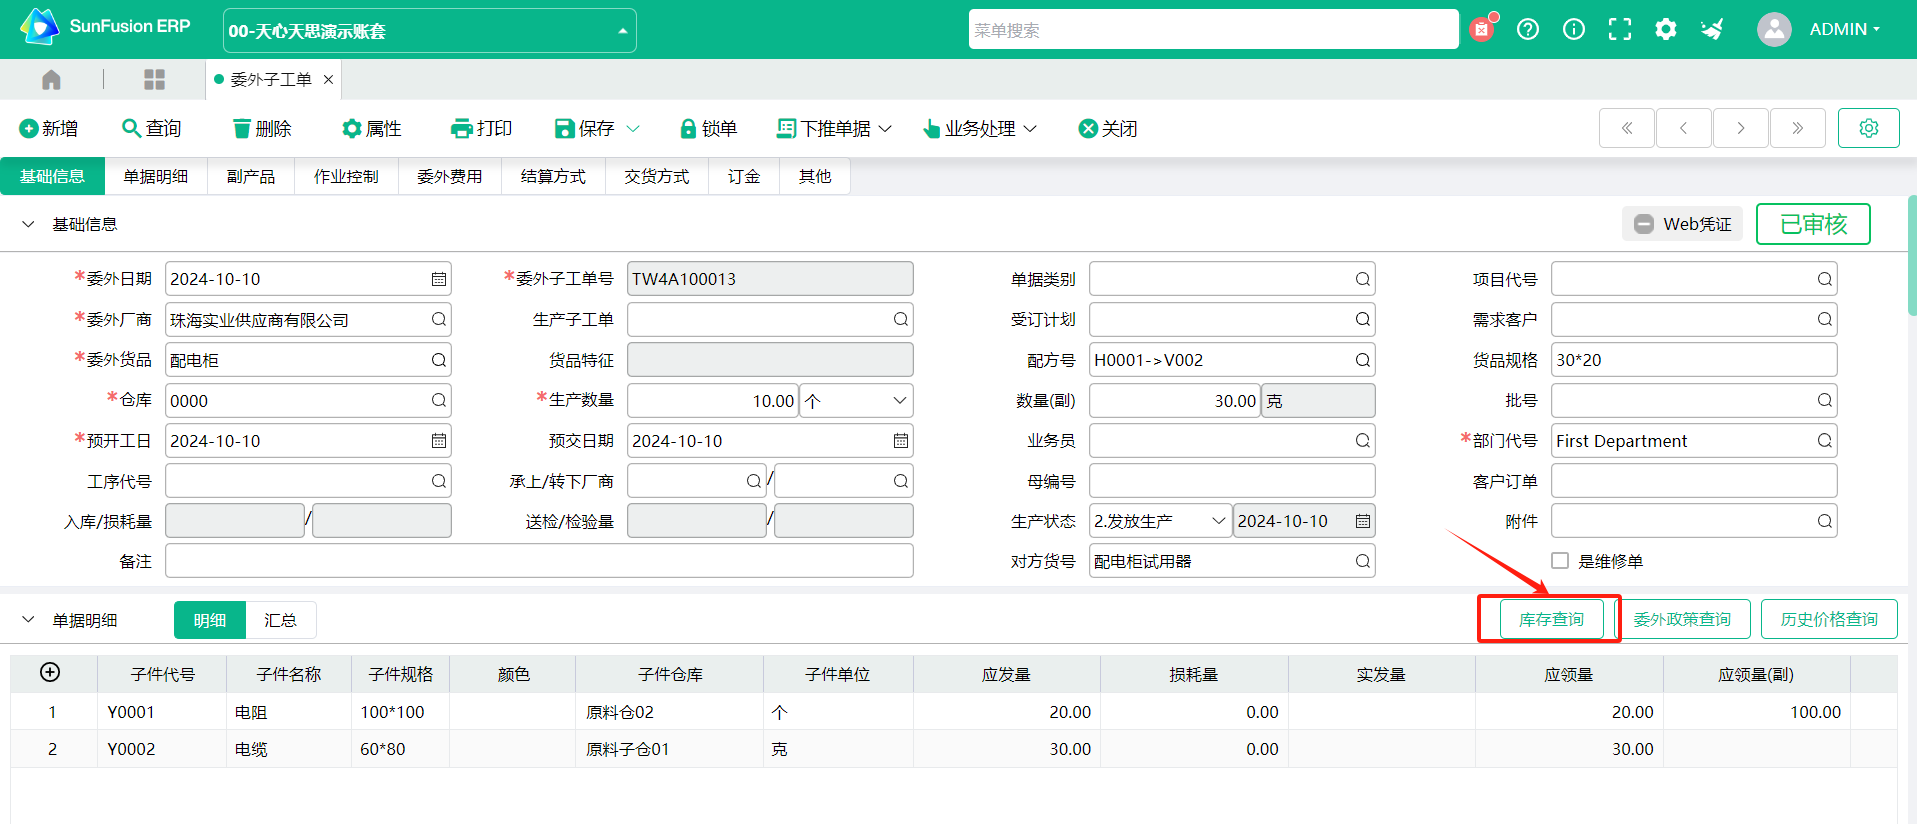Viewport: 1917px width, 824px height.
Task: Go to the next record
Action: click(x=1741, y=128)
